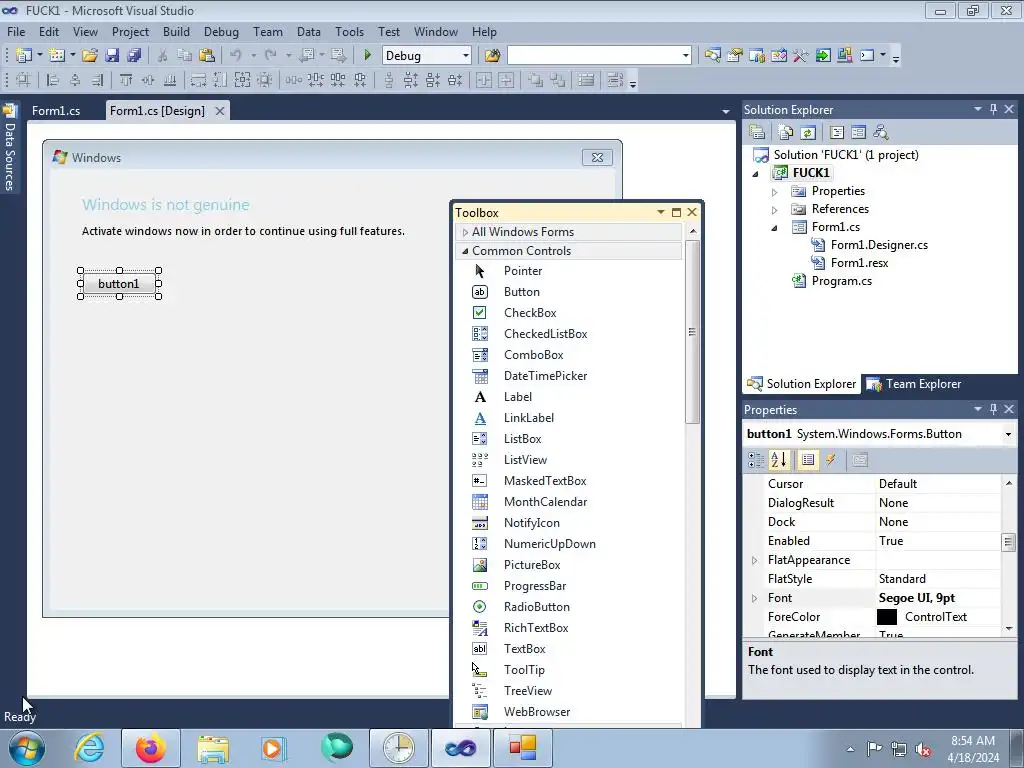The height and width of the screenshot is (768, 1024).
Task: Expand the All Windows Forms toolbox group
Action: [x=465, y=232]
